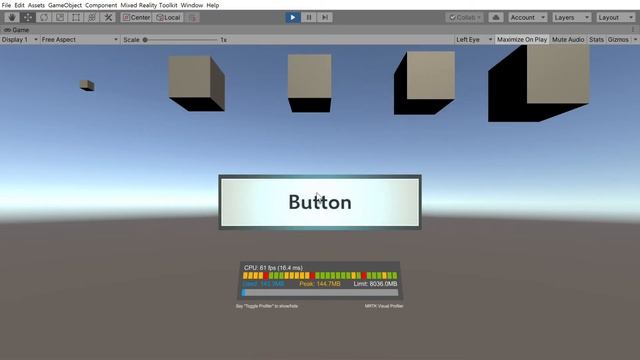Open the Edit menu
The image size is (640, 360).
pyautogui.click(x=19, y=5)
